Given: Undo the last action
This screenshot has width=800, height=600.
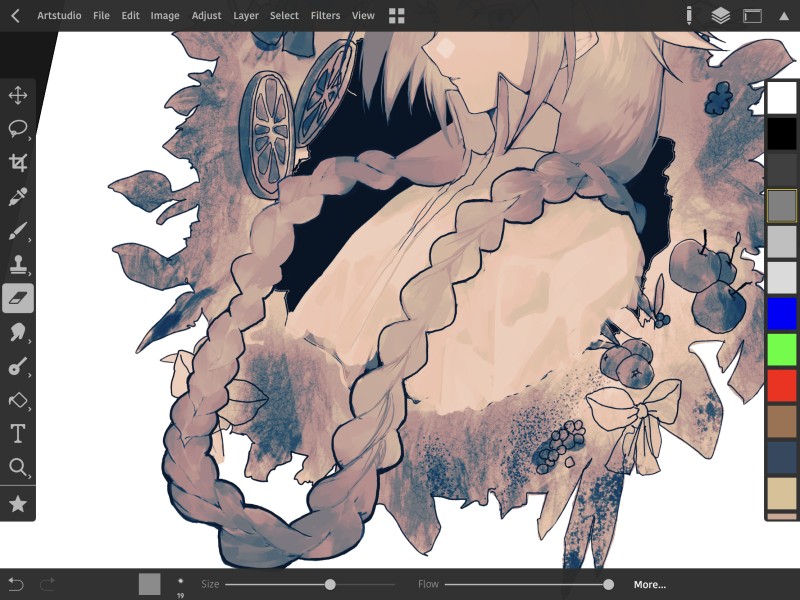Looking at the screenshot, I should (x=16, y=584).
